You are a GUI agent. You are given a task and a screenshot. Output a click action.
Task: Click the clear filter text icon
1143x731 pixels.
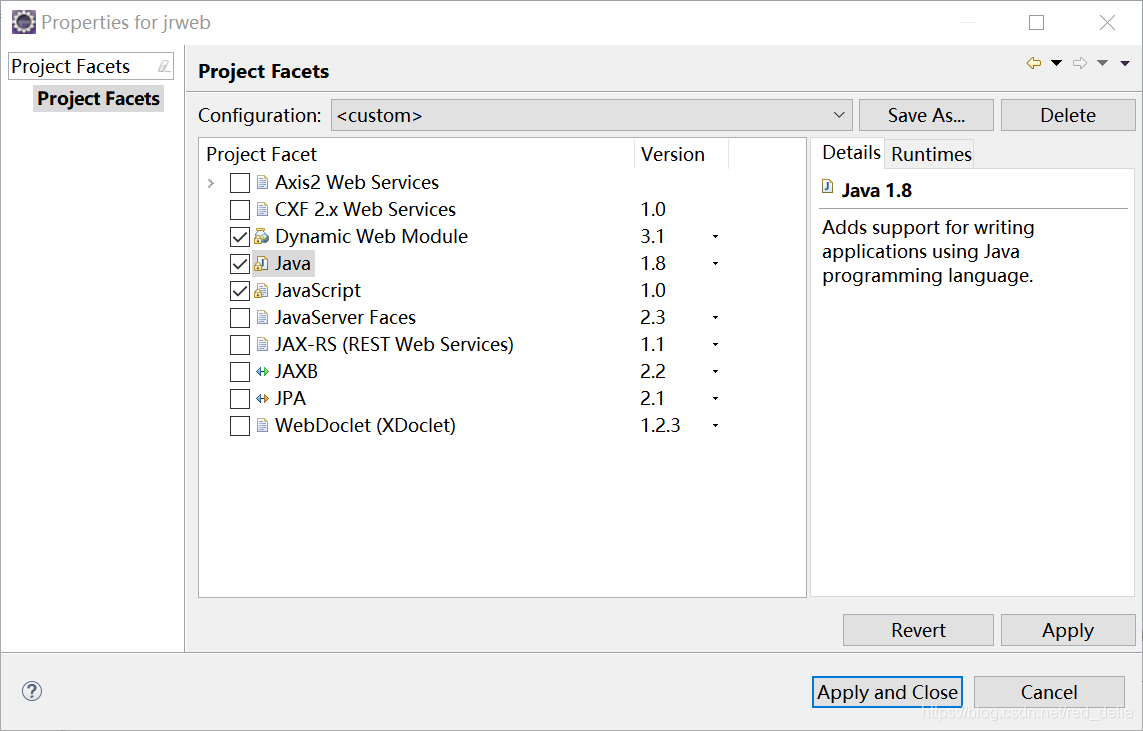tap(163, 67)
